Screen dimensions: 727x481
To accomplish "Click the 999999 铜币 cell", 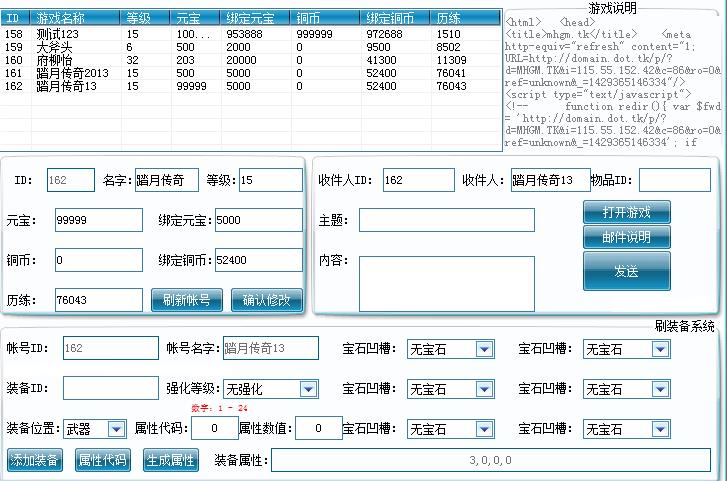I will click(x=314, y=34).
